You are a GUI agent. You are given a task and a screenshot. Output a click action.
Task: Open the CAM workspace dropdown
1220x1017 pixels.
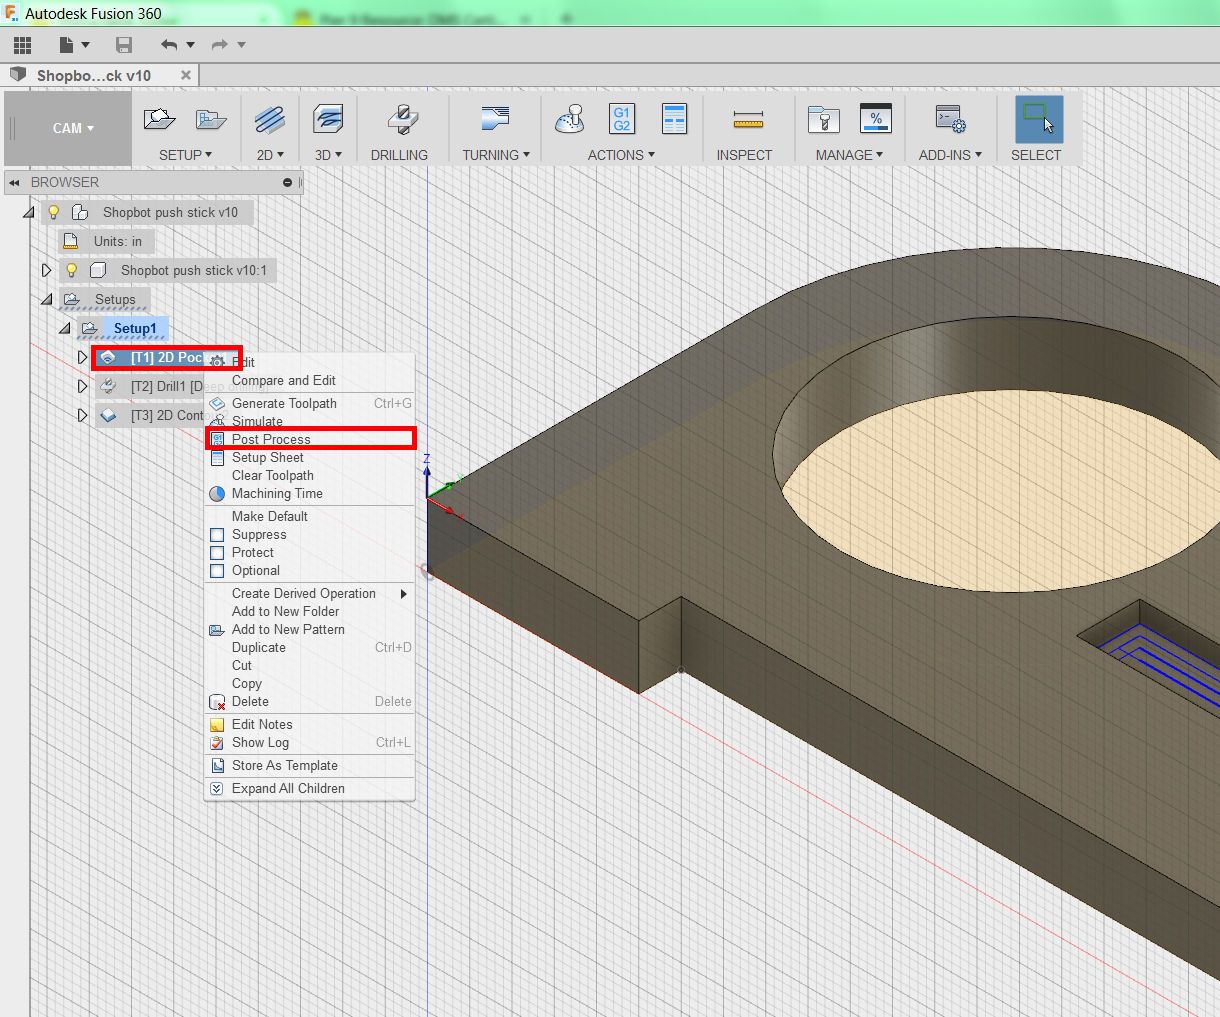73,128
